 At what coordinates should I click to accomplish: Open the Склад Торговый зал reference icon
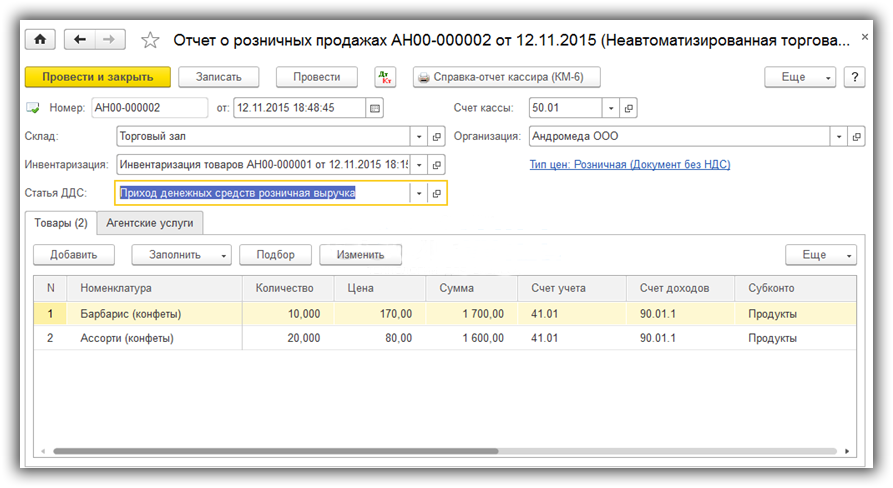(x=437, y=136)
